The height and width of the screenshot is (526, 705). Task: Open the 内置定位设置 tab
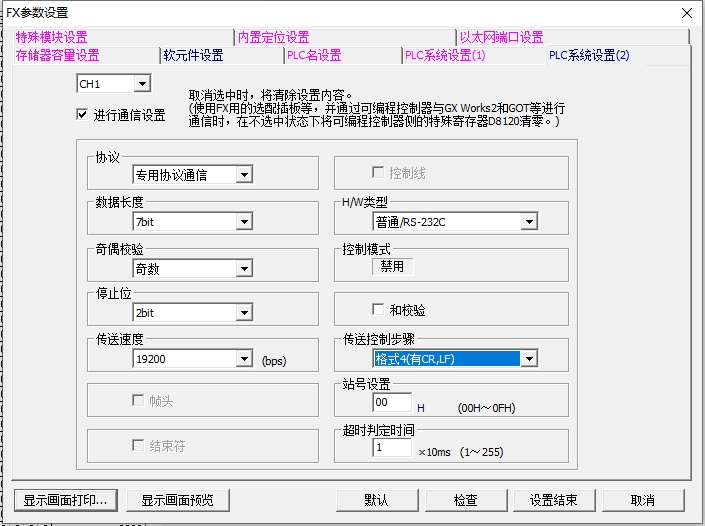click(273, 37)
